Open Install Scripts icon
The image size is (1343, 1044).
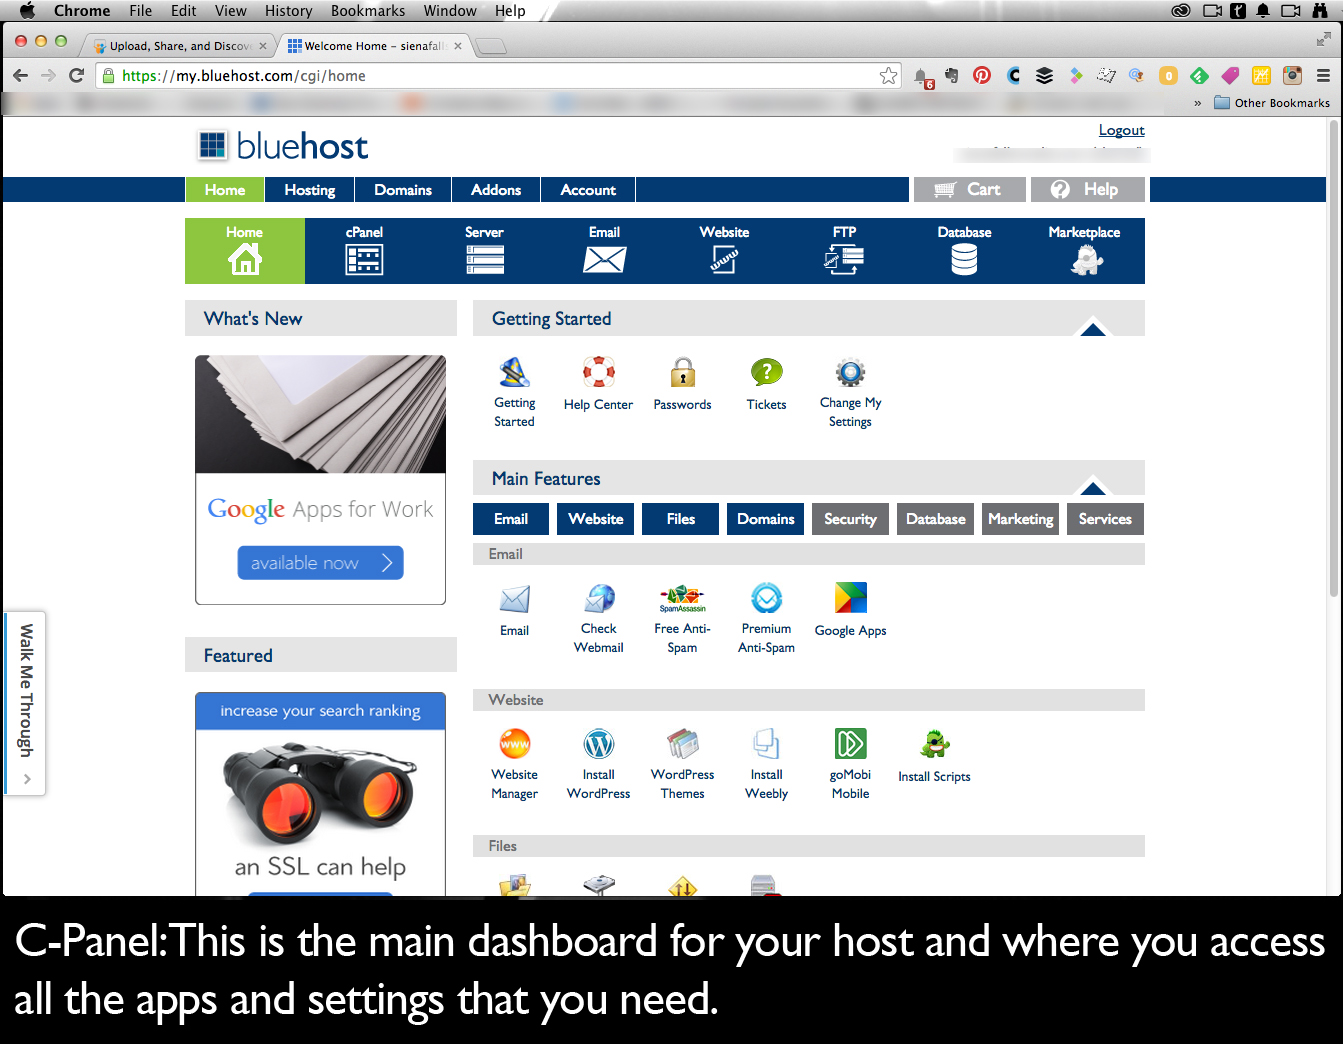[934, 744]
